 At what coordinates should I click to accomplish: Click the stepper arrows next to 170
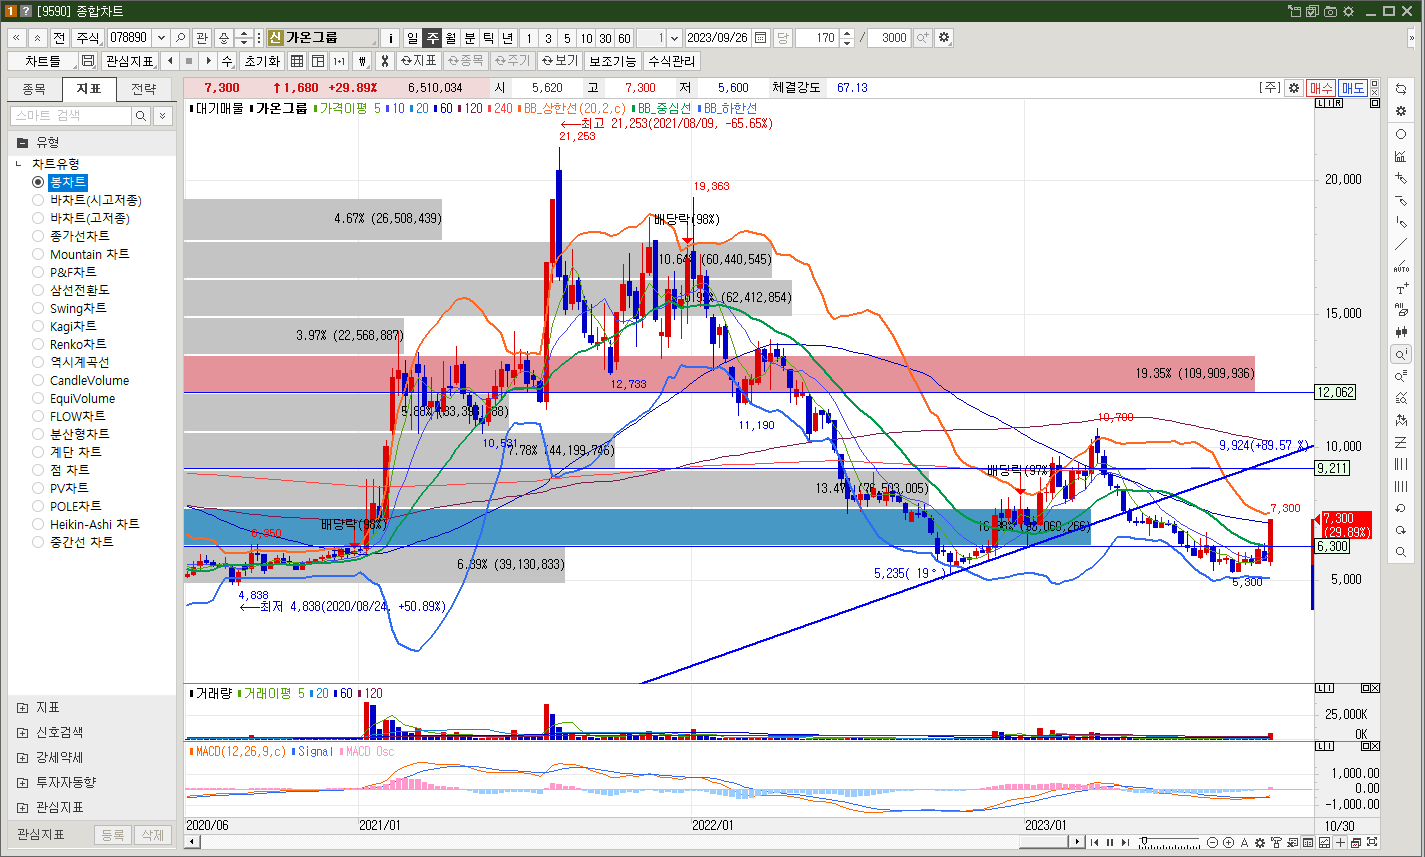tap(847, 38)
